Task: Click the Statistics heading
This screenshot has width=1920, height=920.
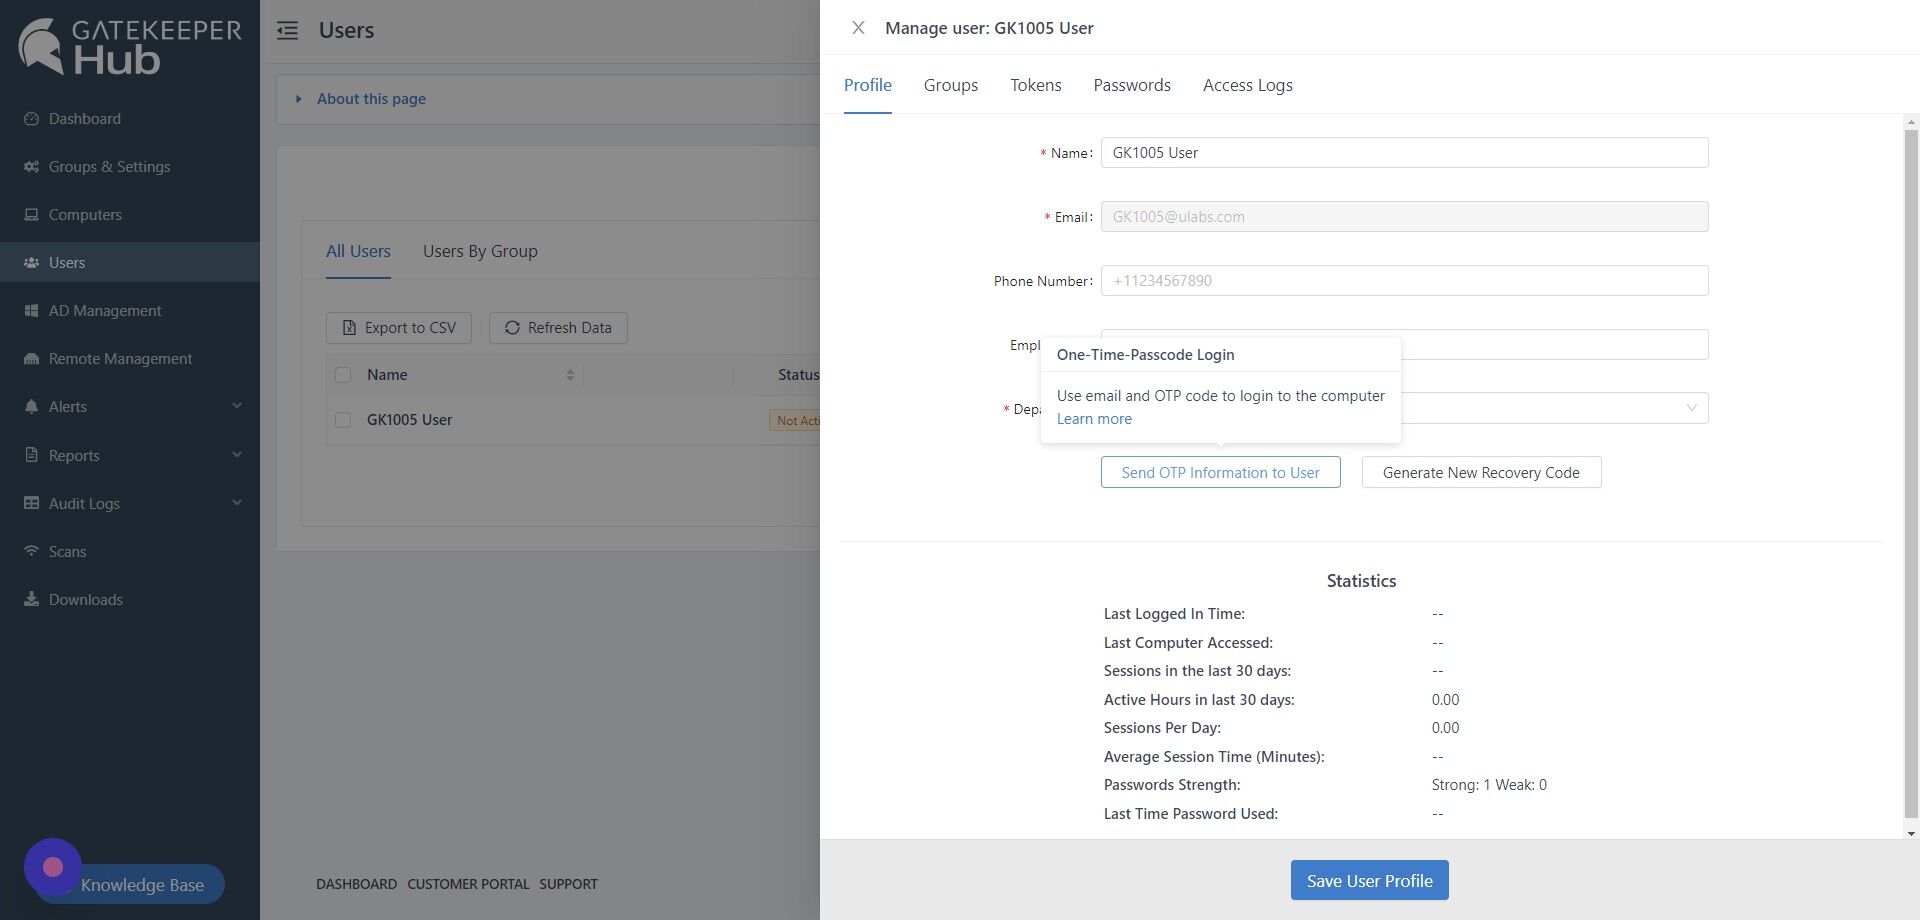Action: (x=1361, y=581)
